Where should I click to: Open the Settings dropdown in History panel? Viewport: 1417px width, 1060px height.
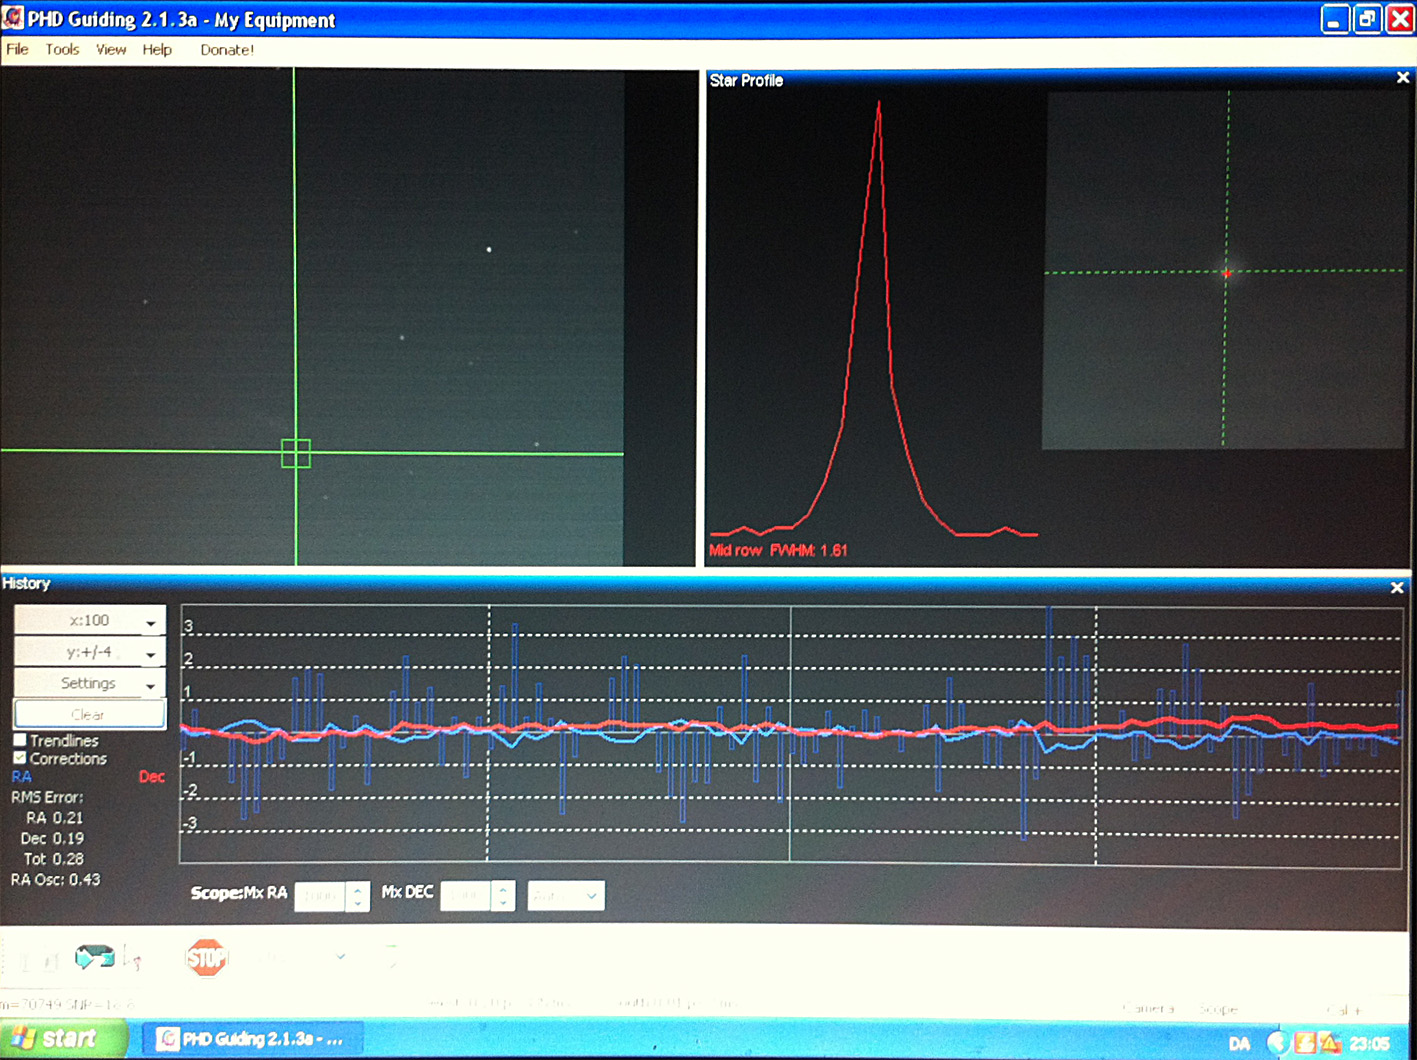coord(90,683)
